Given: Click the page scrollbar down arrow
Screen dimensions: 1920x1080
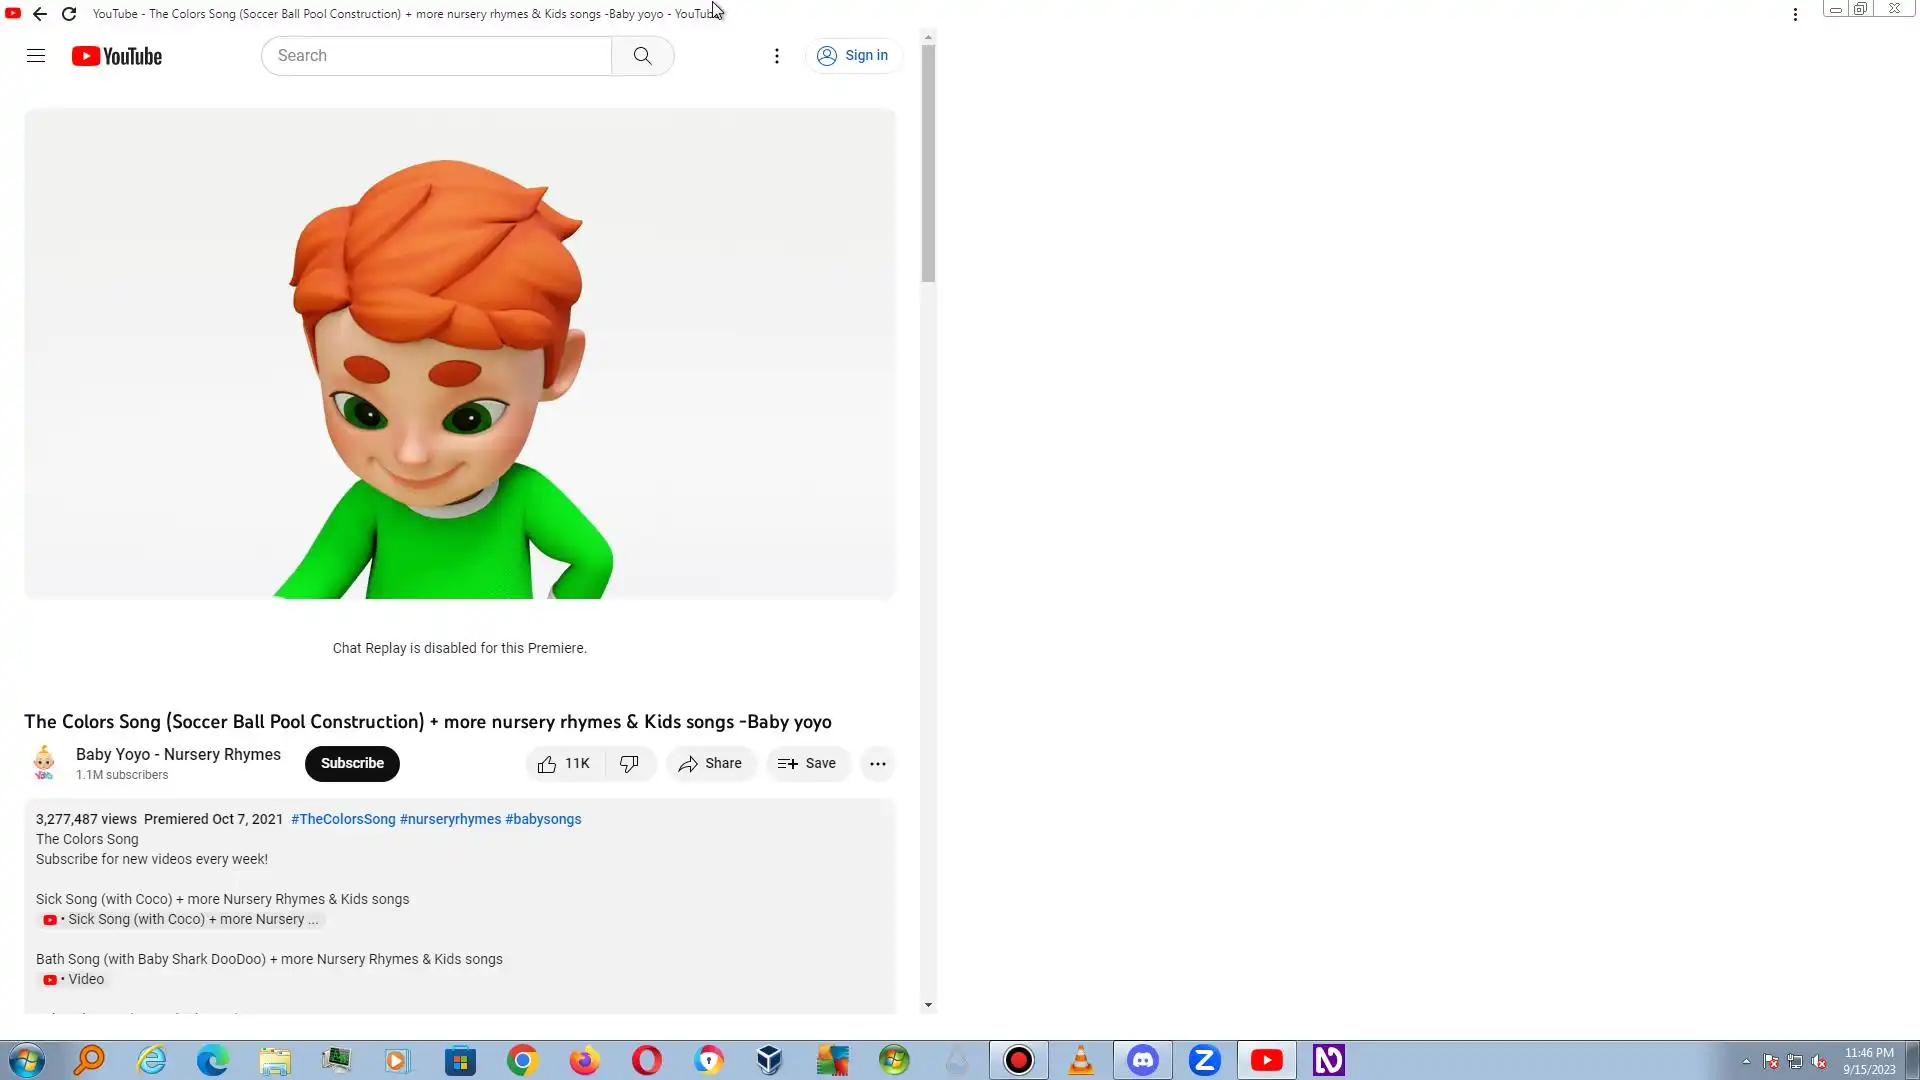Looking at the screenshot, I should tap(928, 1005).
